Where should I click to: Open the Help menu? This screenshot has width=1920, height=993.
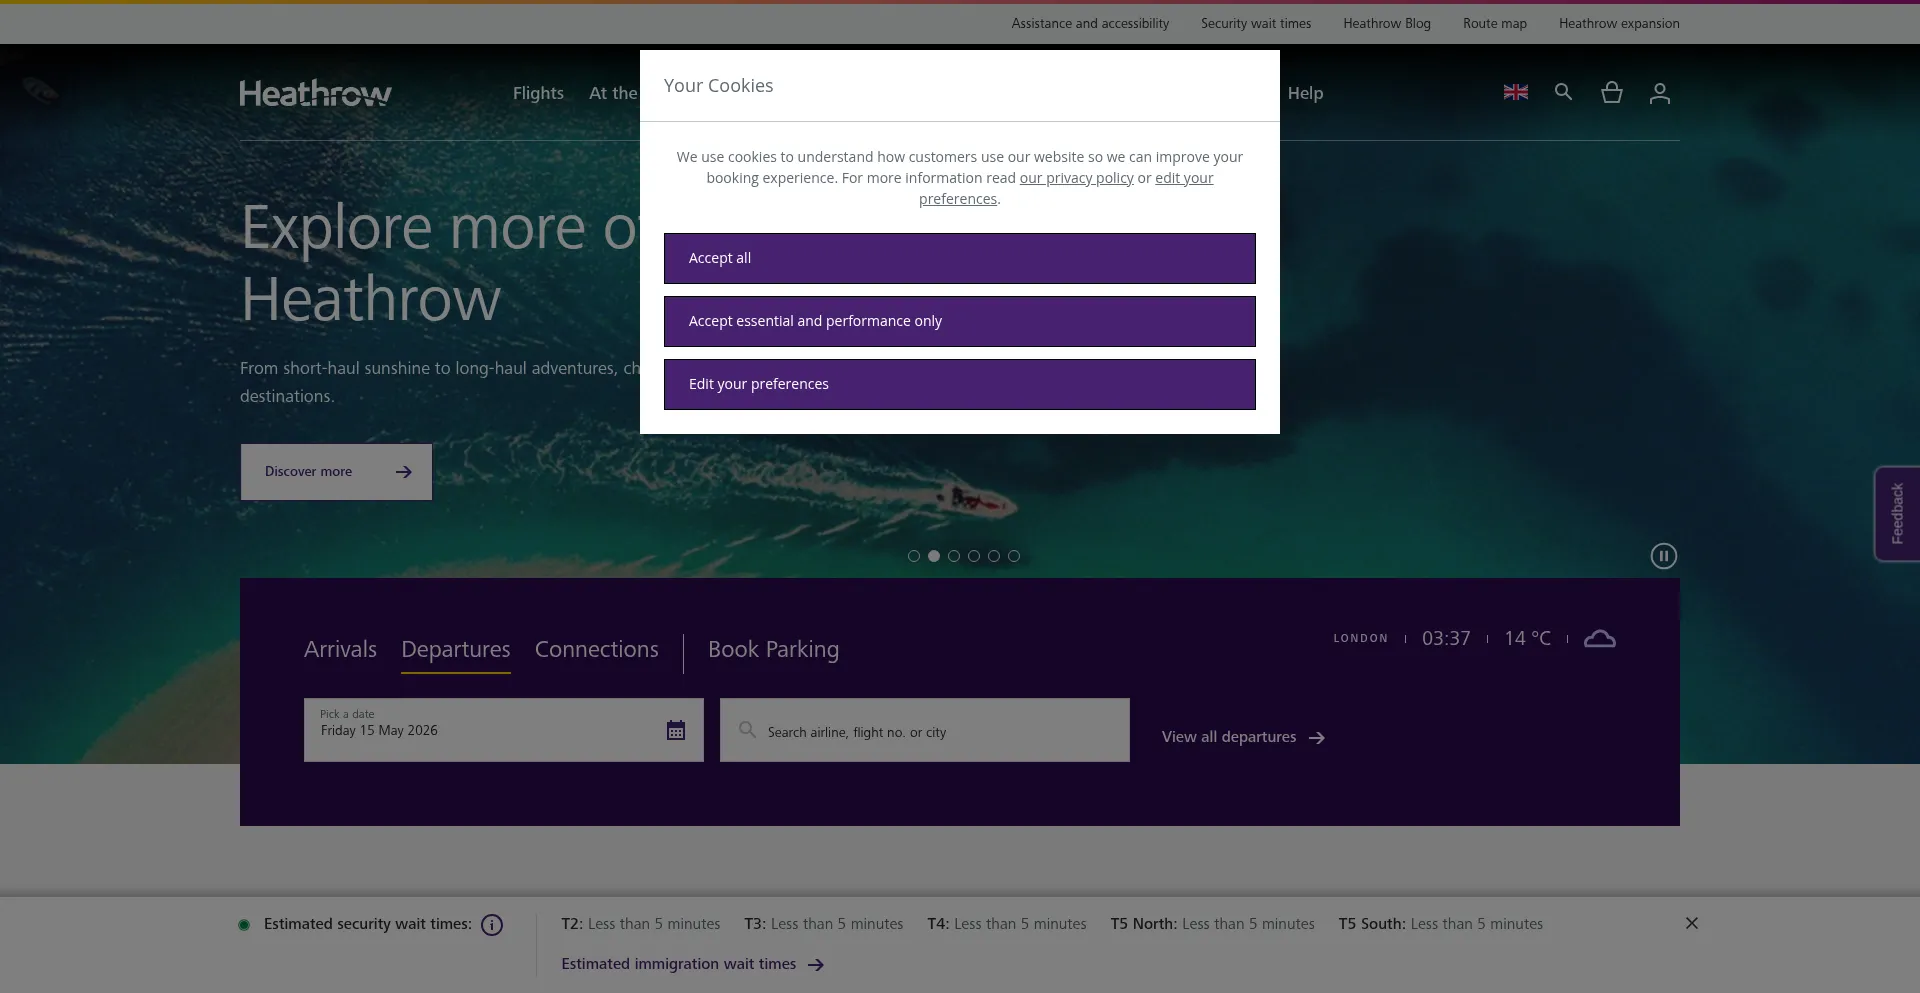1305,93
